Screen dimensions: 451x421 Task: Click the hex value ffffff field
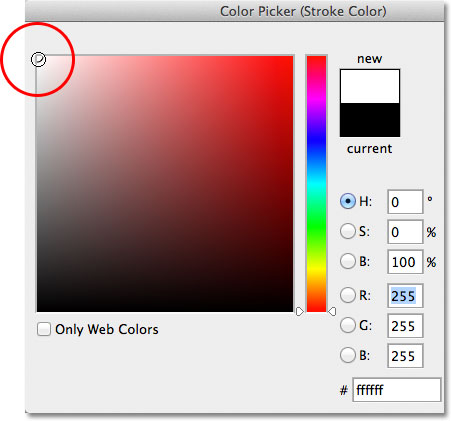[x=397, y=390]
